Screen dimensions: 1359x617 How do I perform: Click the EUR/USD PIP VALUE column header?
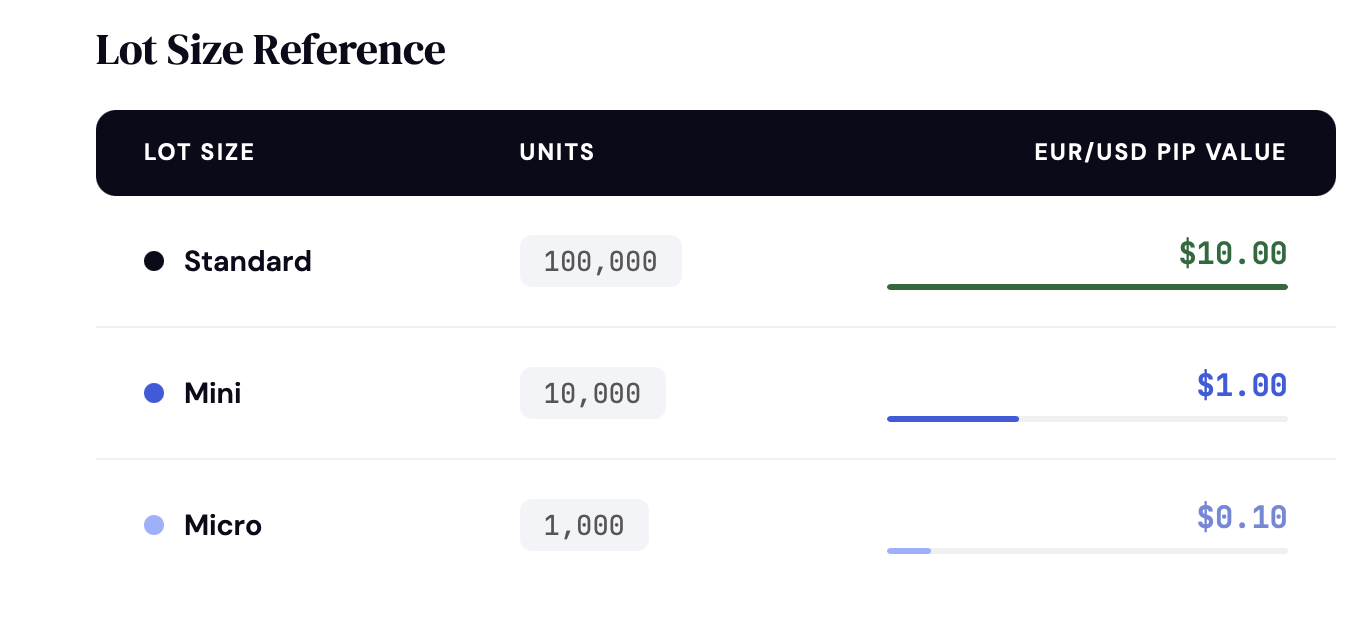pos(1161,153)
